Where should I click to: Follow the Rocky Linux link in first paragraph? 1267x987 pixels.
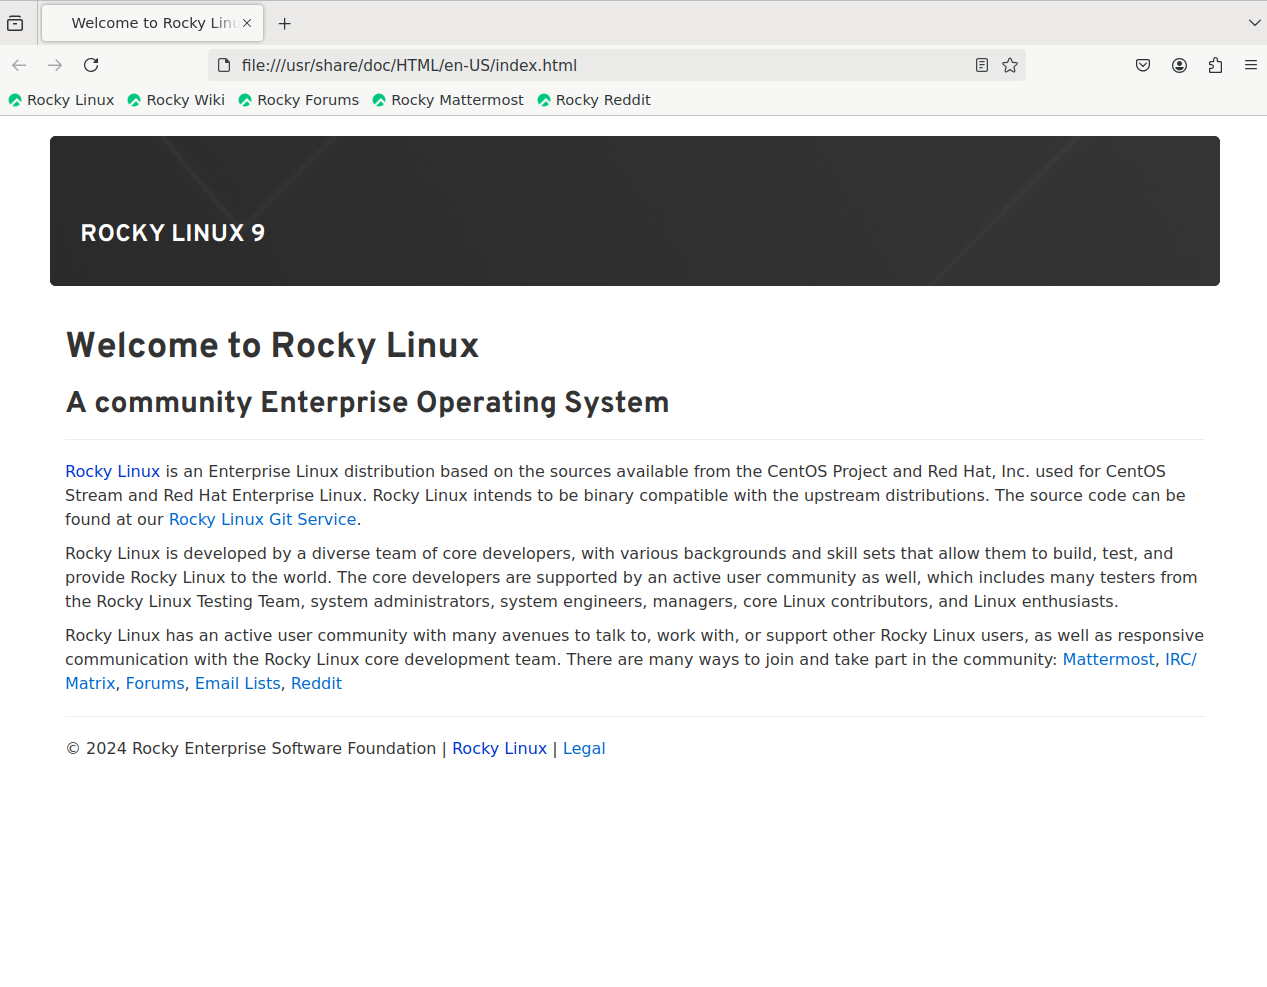112,471
